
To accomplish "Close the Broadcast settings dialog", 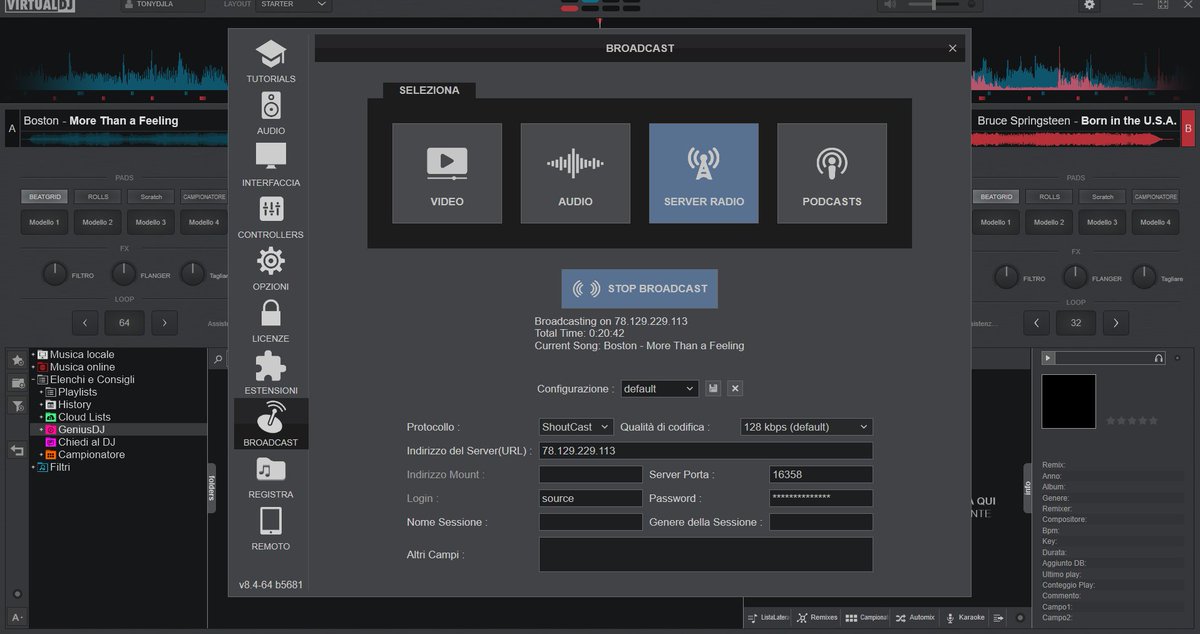I will pos(952,48).
